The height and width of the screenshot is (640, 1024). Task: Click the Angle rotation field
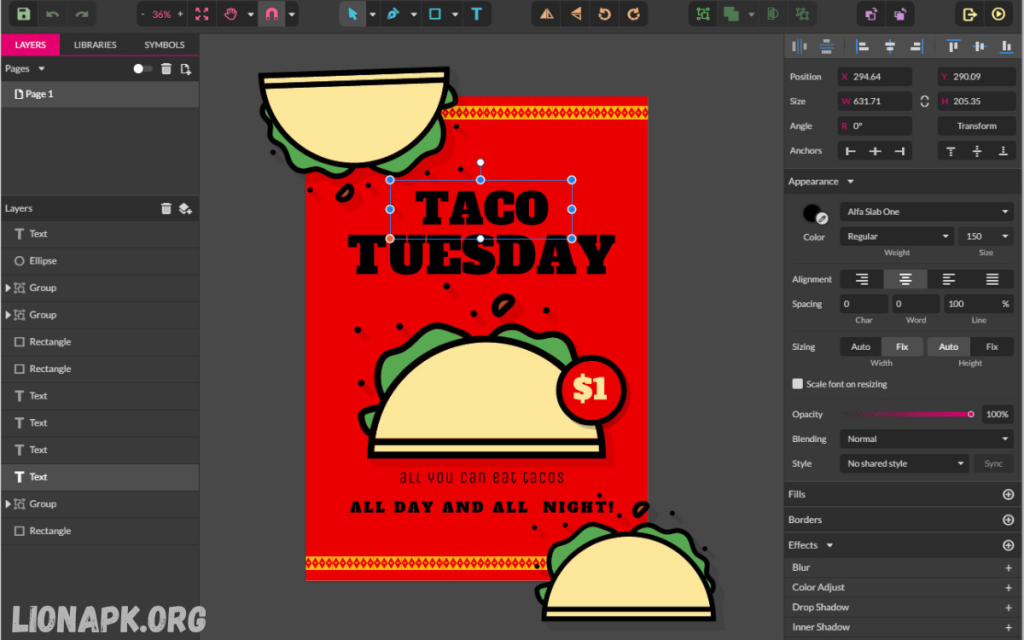point(875,126)
